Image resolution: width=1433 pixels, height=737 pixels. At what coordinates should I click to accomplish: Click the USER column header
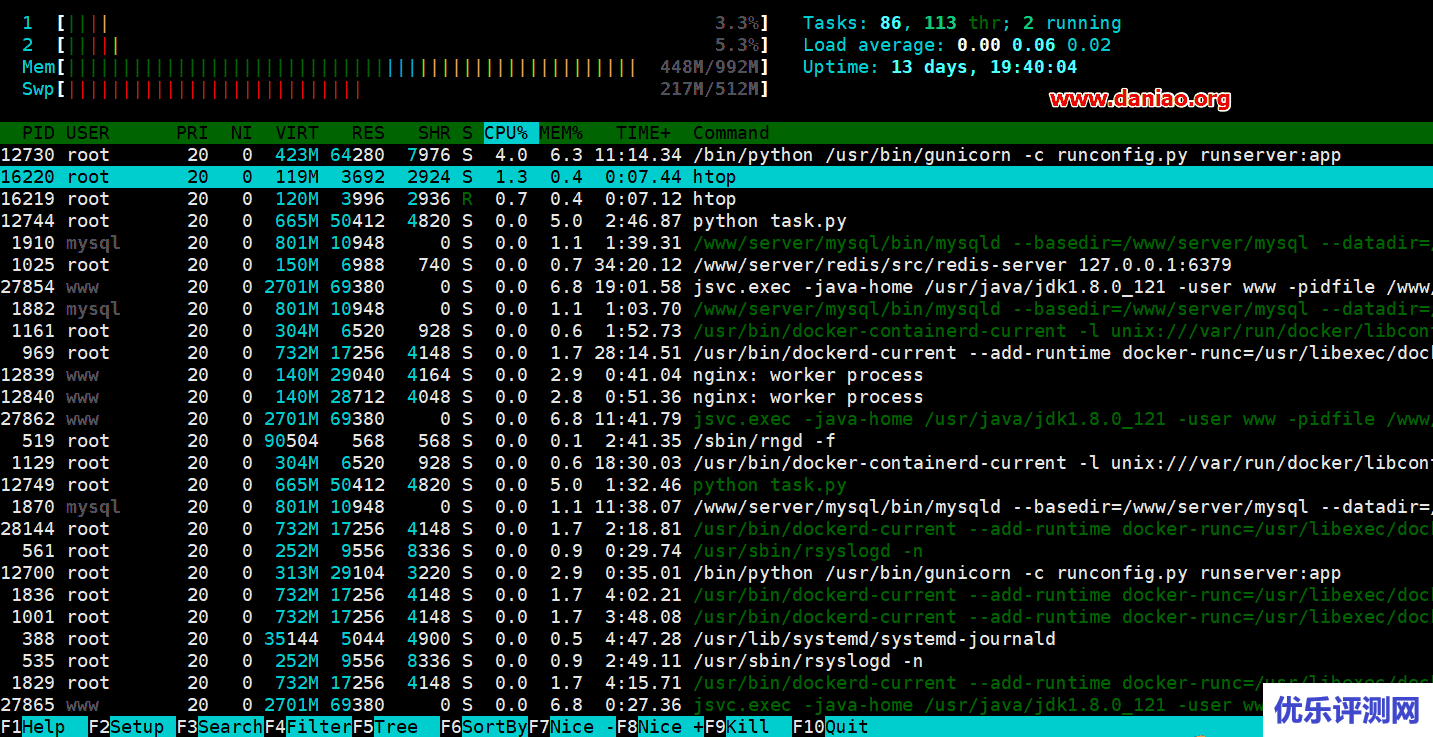tap(88, 133)
